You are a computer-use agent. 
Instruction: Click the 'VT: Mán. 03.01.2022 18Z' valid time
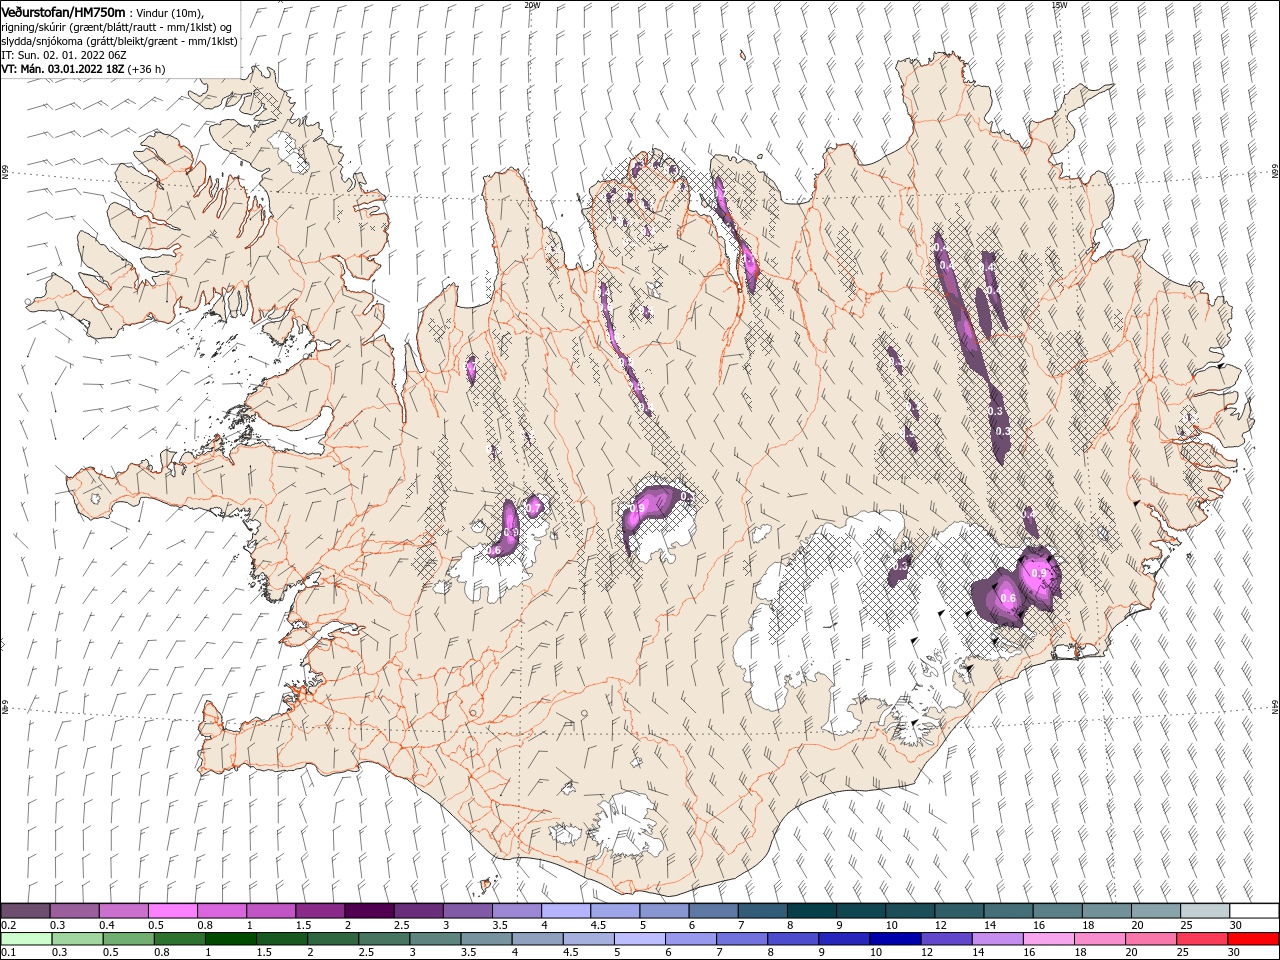[63, 70]
